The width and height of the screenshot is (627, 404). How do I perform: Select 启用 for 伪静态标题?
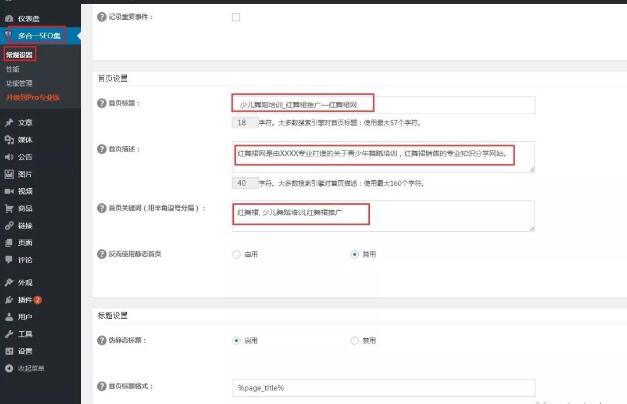(236, 340)
